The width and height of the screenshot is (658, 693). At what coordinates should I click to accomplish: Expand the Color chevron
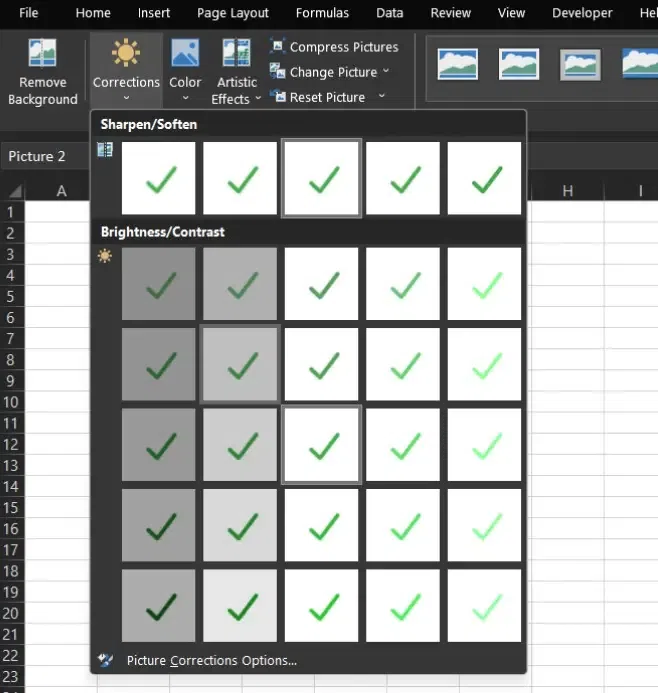[x=186, y=98]
